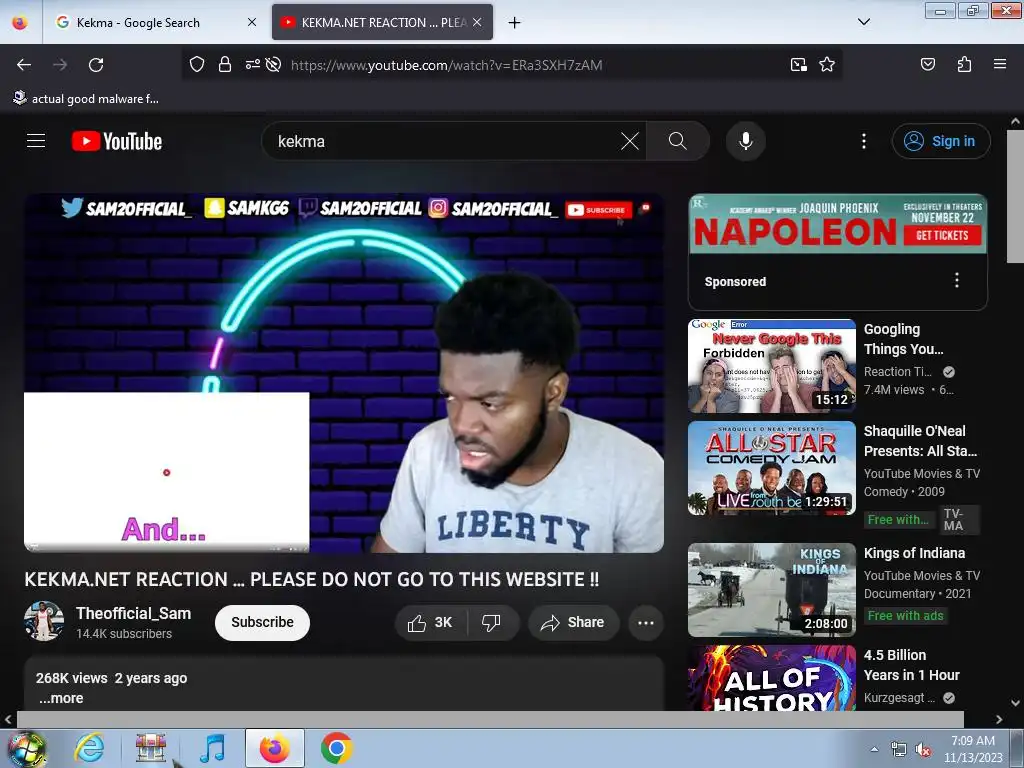
Task: Open Shaquille O'Neal Presents video title
Action: tap(920, 441)
